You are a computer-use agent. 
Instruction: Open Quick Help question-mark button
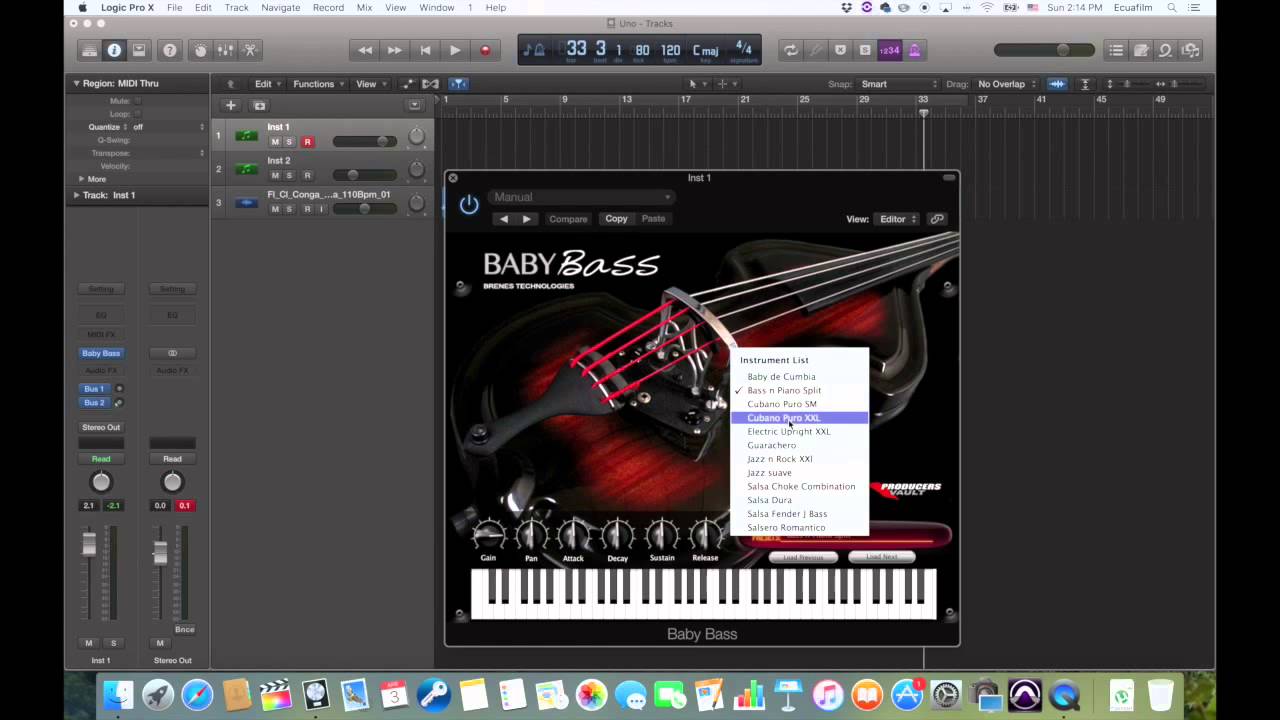pos(170,50)
